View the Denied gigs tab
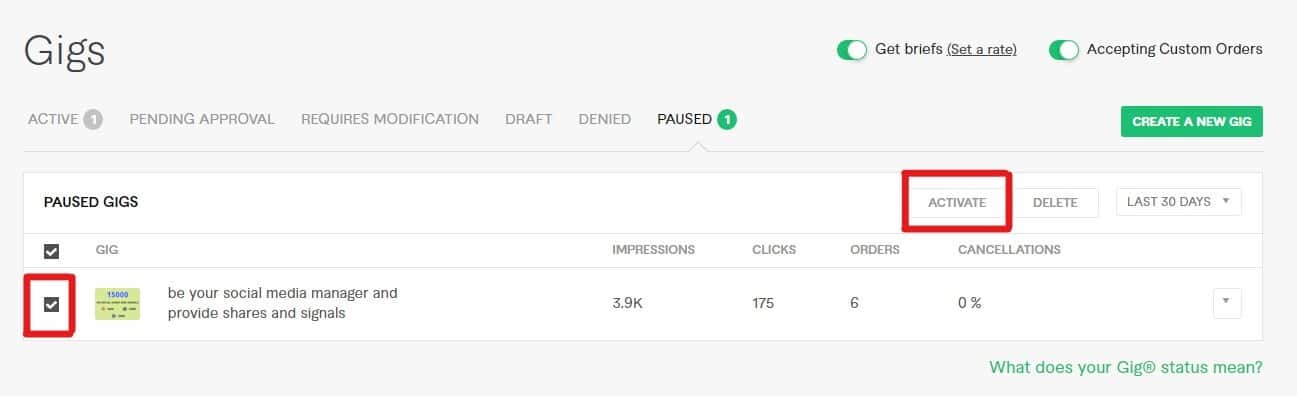The height and width of the screenshot is (396, 1297). coord(604,119)
